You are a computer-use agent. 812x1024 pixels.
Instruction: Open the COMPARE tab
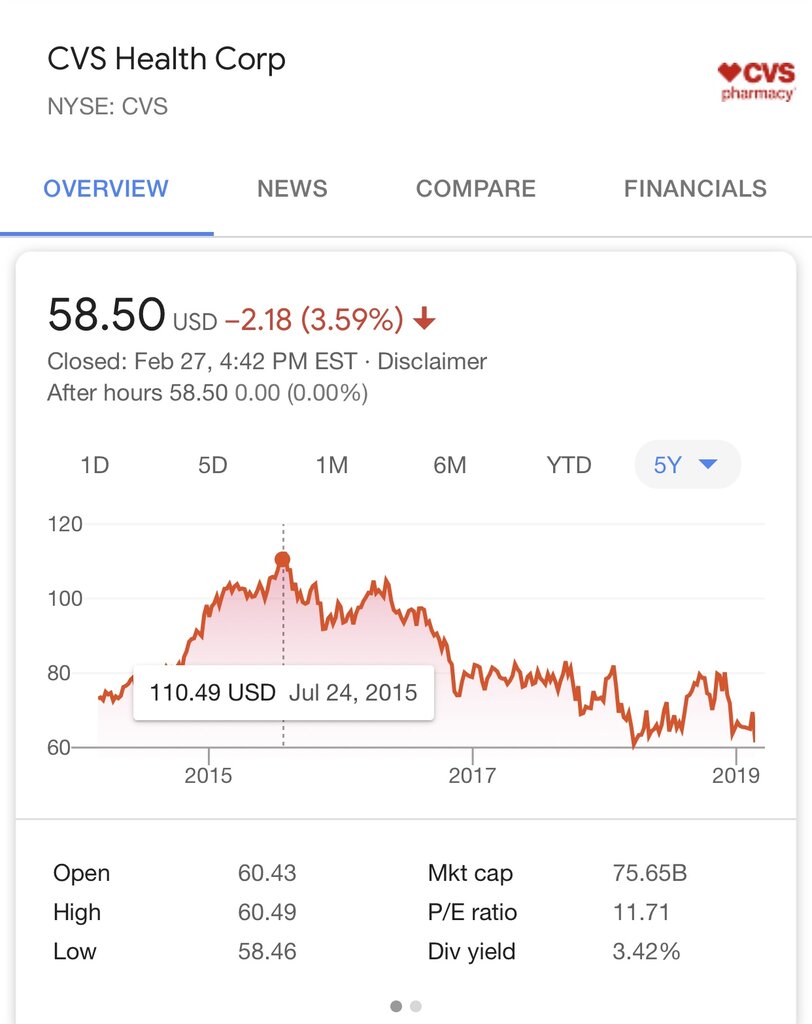[x=476, y=189]
